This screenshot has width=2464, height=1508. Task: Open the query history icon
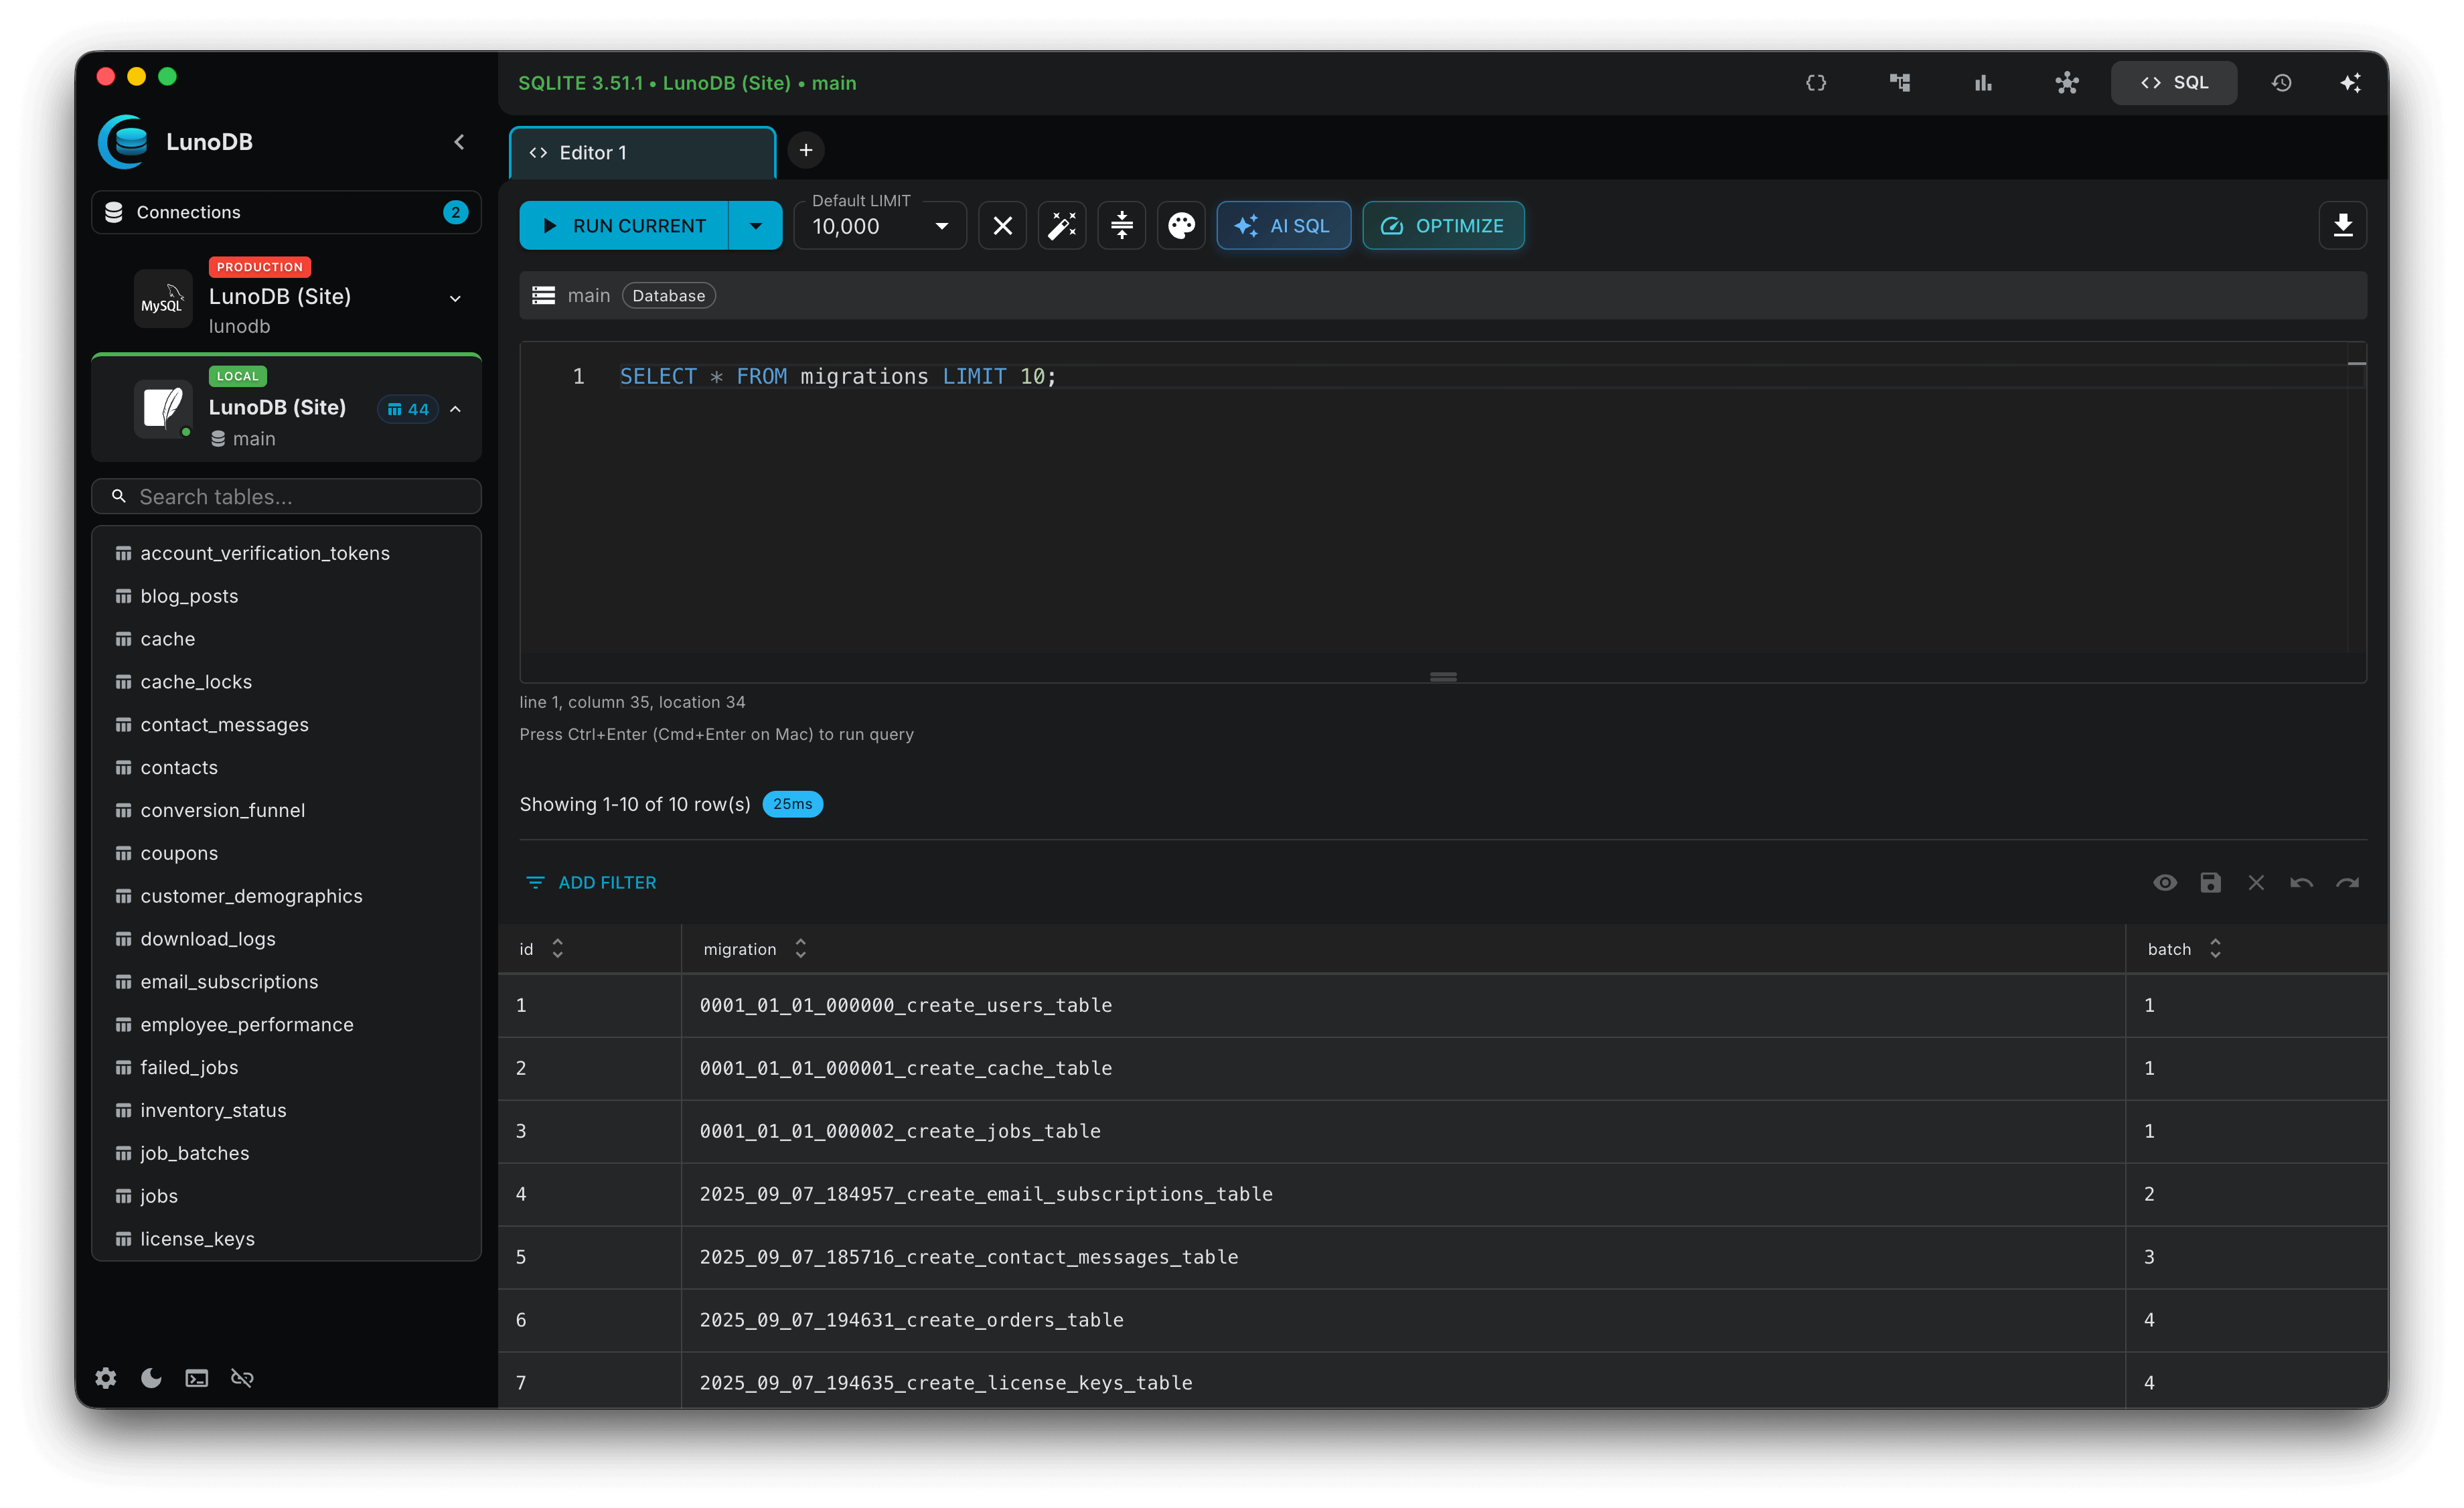(x=2282, y=82)
